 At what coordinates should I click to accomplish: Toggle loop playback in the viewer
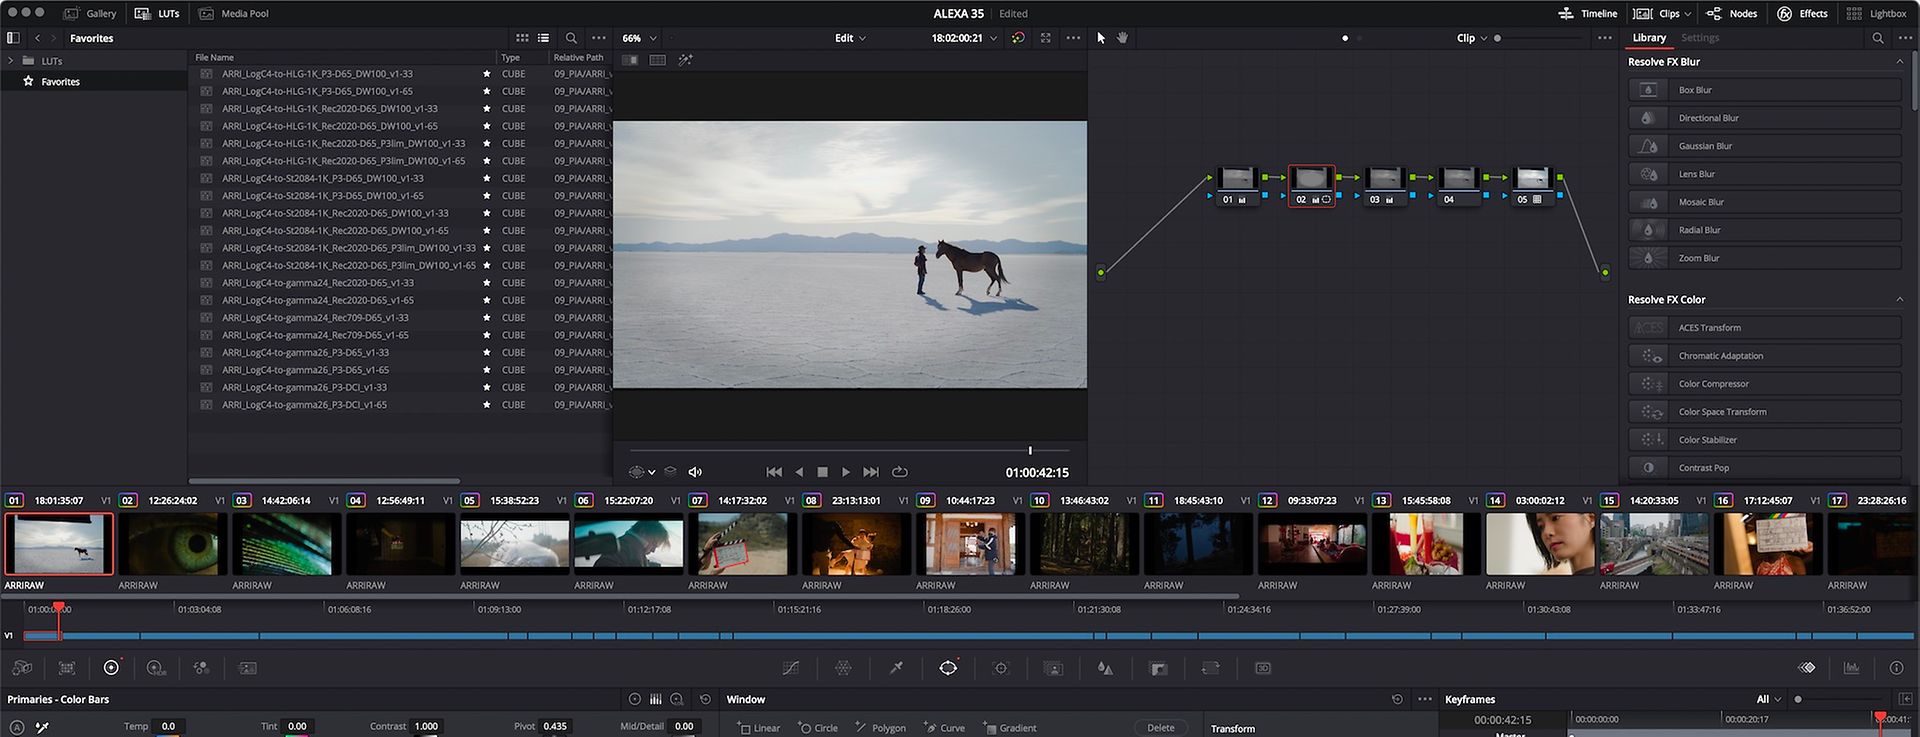(x=900, y=472)
